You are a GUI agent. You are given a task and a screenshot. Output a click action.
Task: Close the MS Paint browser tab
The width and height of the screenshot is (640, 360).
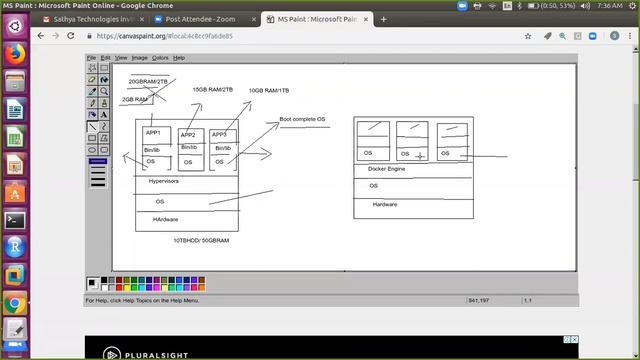click(366, 19)
